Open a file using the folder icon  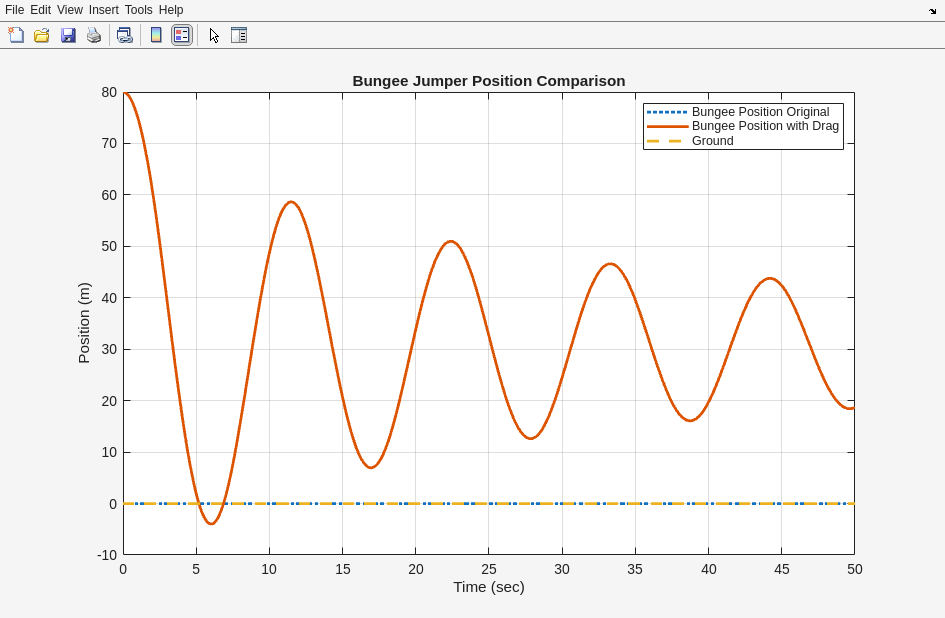click(42, 35)
